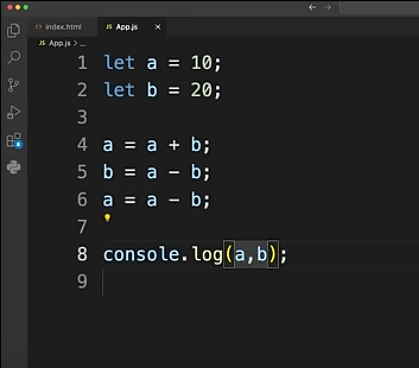Open the Run and Debug view
419x368 pixels.
click(13, 112)
